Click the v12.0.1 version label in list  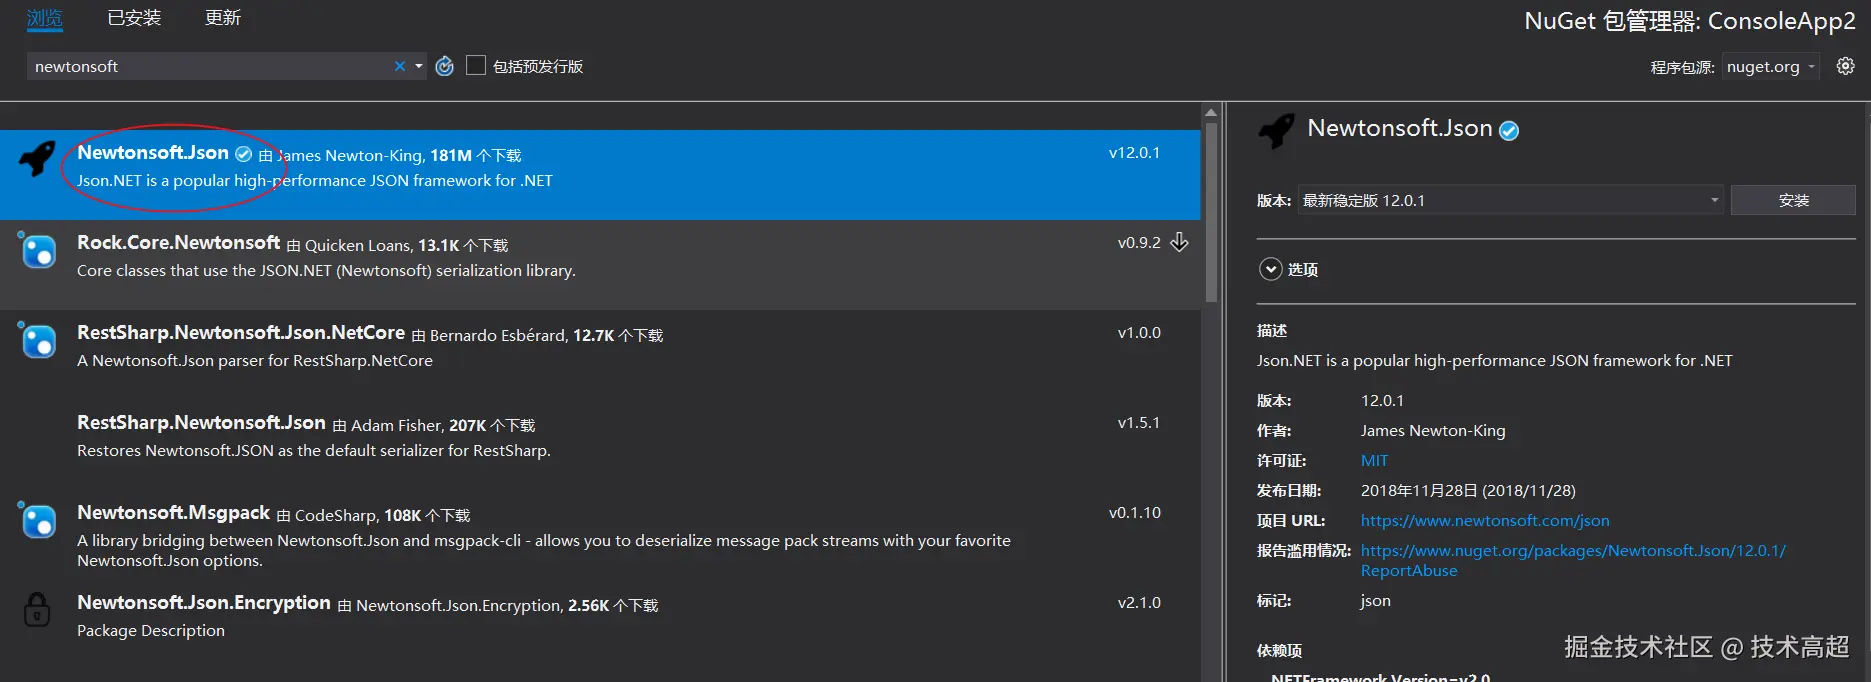[x=1134, y=153]
